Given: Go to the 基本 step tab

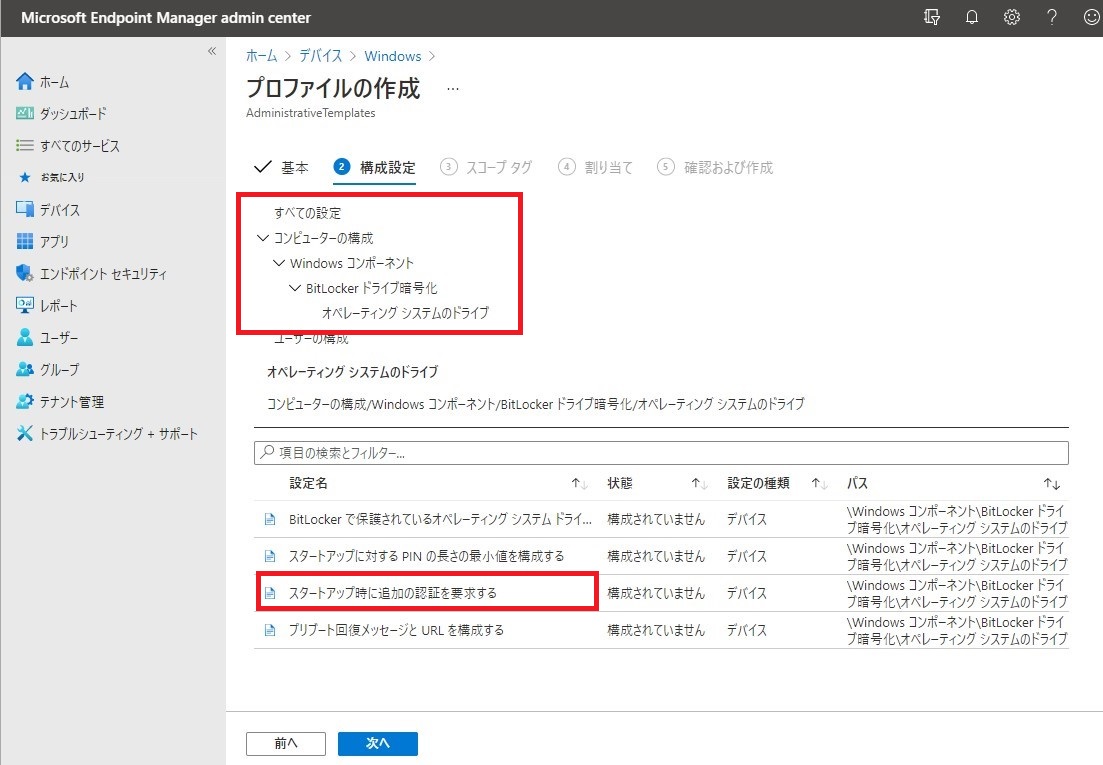Looking at the screenshot, I should click(x=281, y=167).
